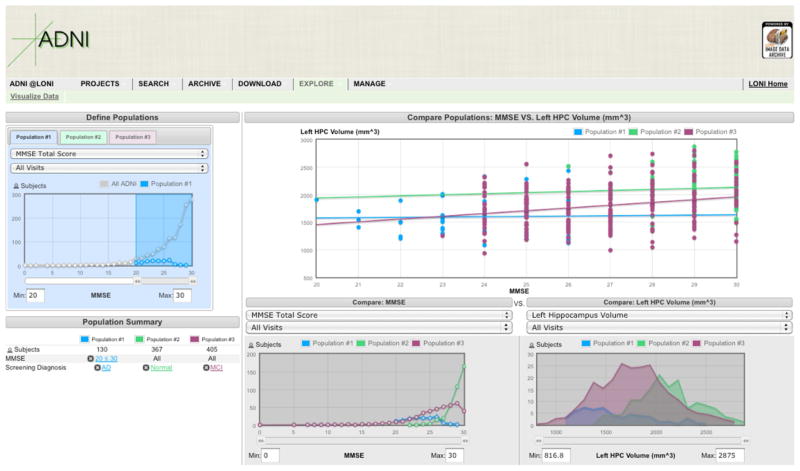Open the LONI Home link
The height and width of the screenshot is (471, 800).
(x=769, y=84)
